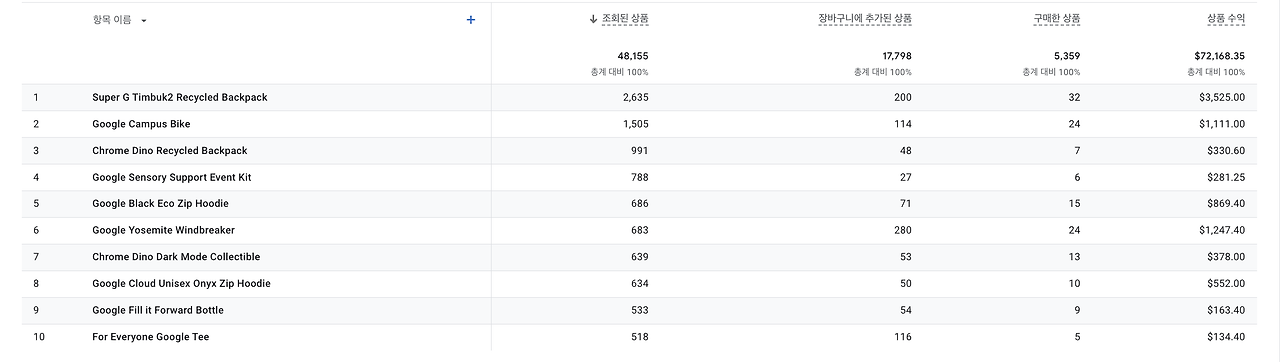
Task: Click revenue cell $869.40
Action: click(x=1226, y=204)
